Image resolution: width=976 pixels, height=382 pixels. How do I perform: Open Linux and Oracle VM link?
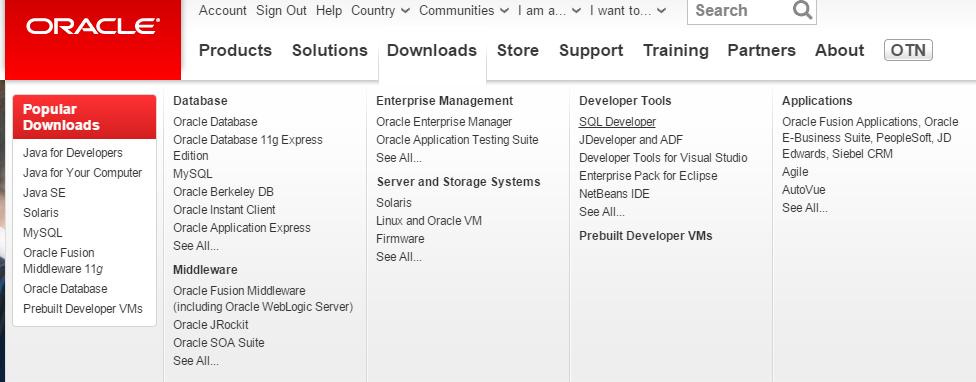tap(429, 221)
